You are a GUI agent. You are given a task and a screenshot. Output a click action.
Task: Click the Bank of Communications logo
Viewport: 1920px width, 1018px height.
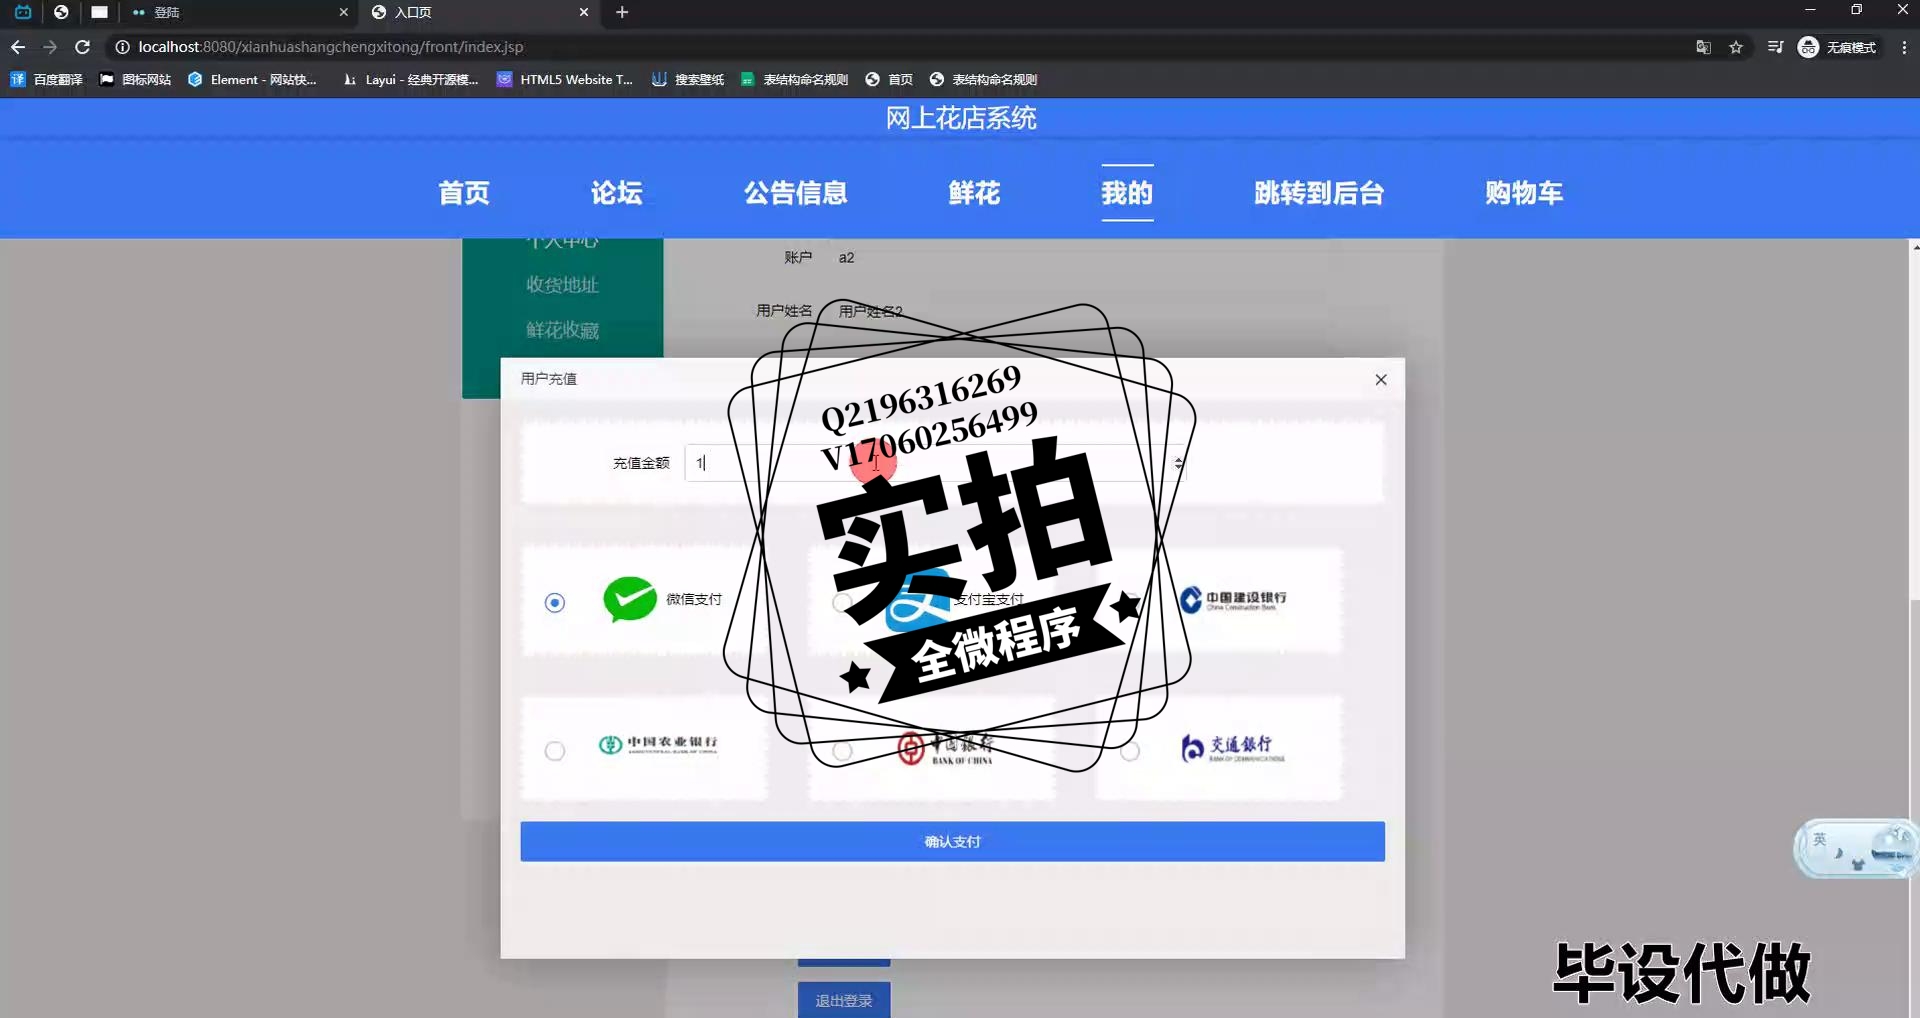point(1233,748)
